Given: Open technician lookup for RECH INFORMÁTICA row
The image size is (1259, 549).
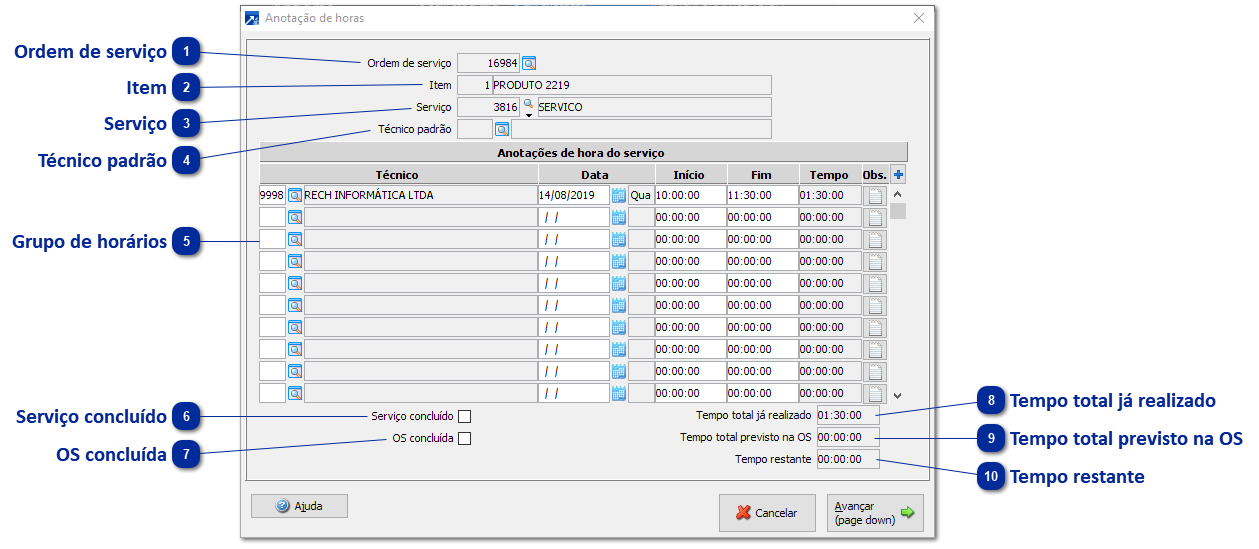Looking at the screenshot, I should tap(295, 195).
